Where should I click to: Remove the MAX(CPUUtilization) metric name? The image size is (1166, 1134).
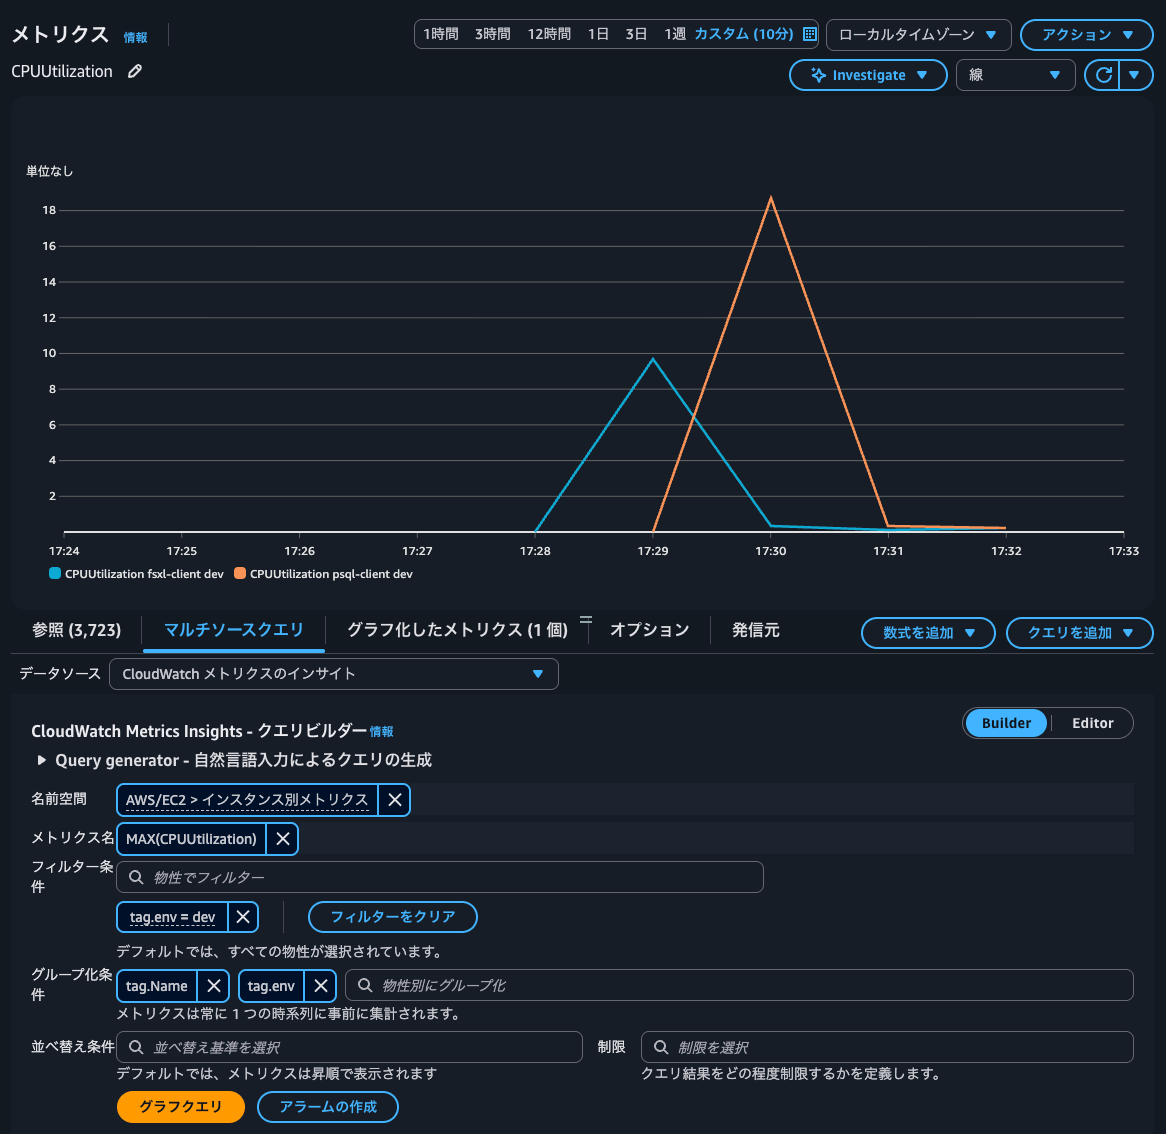click(x=283, y=839)
